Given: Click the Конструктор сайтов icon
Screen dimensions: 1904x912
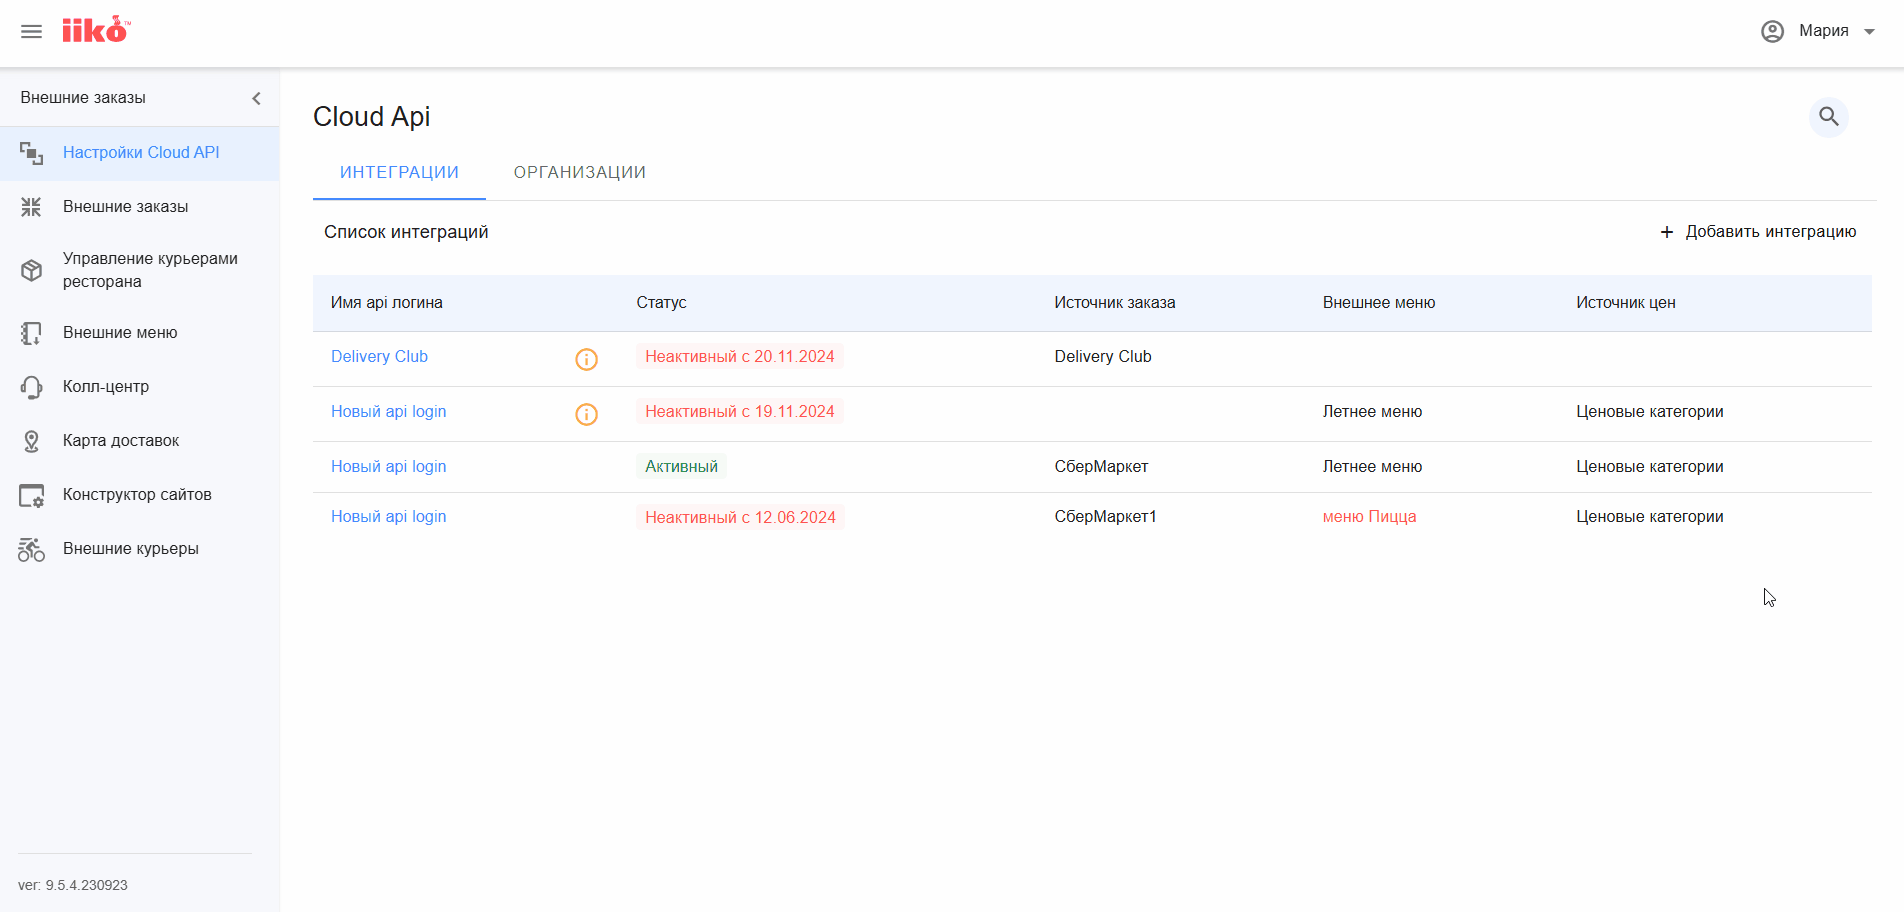Looking at the screenshot, I should [x=31, y=495].
